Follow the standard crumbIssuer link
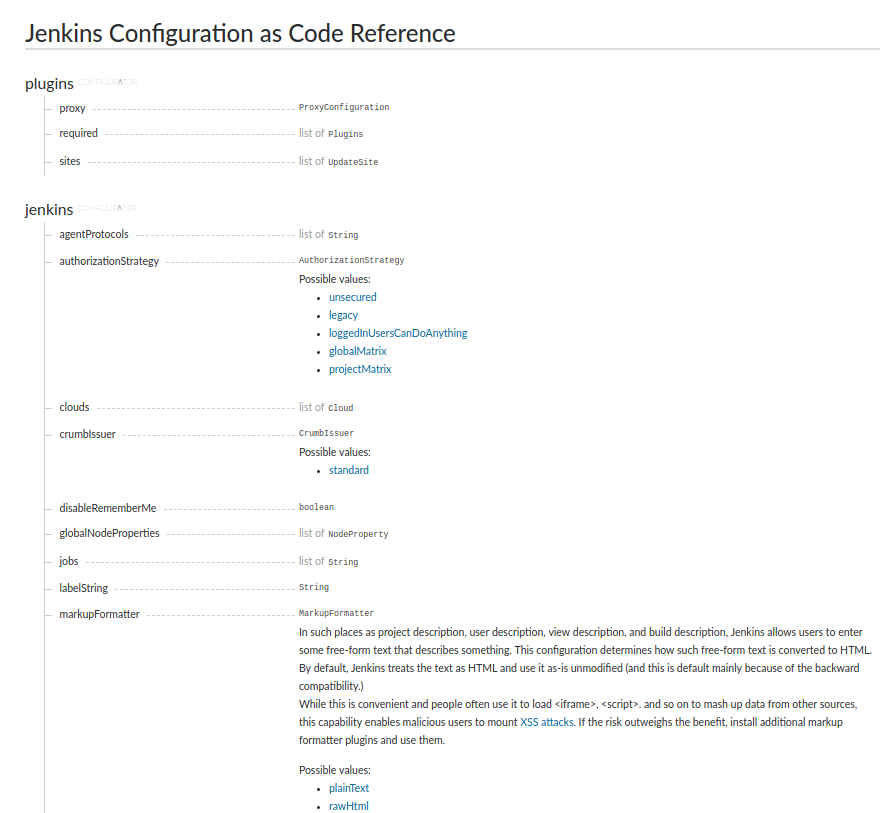 pyautogui.click(x=349, y=470)
